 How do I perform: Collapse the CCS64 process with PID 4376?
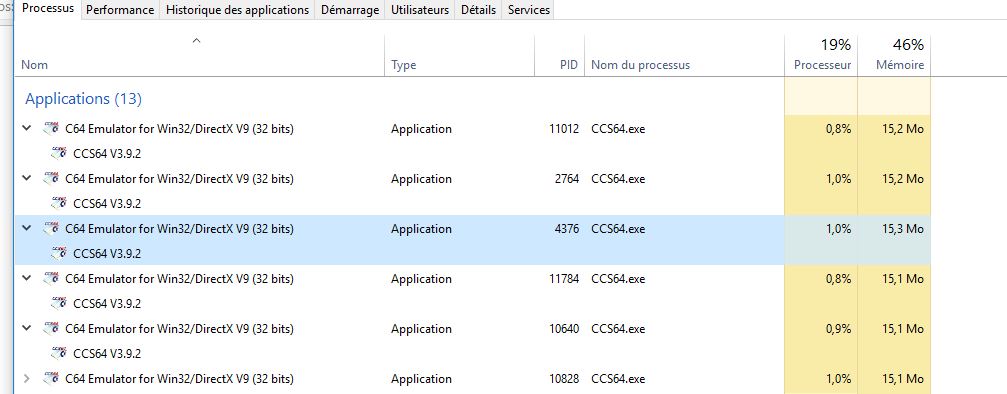pos(26,229)
